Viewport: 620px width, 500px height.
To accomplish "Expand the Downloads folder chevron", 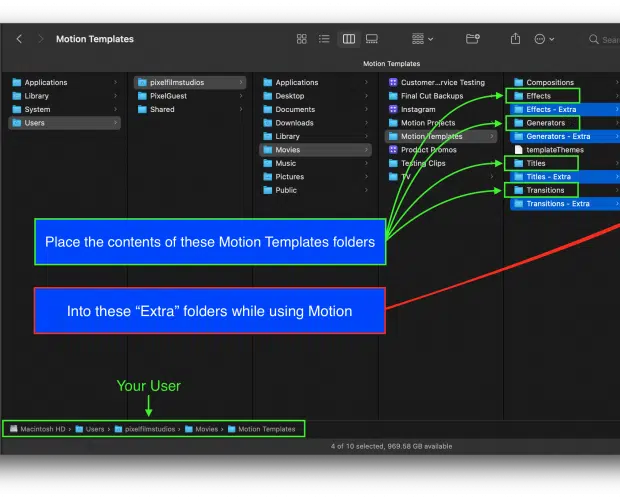I will click(366, 123).
